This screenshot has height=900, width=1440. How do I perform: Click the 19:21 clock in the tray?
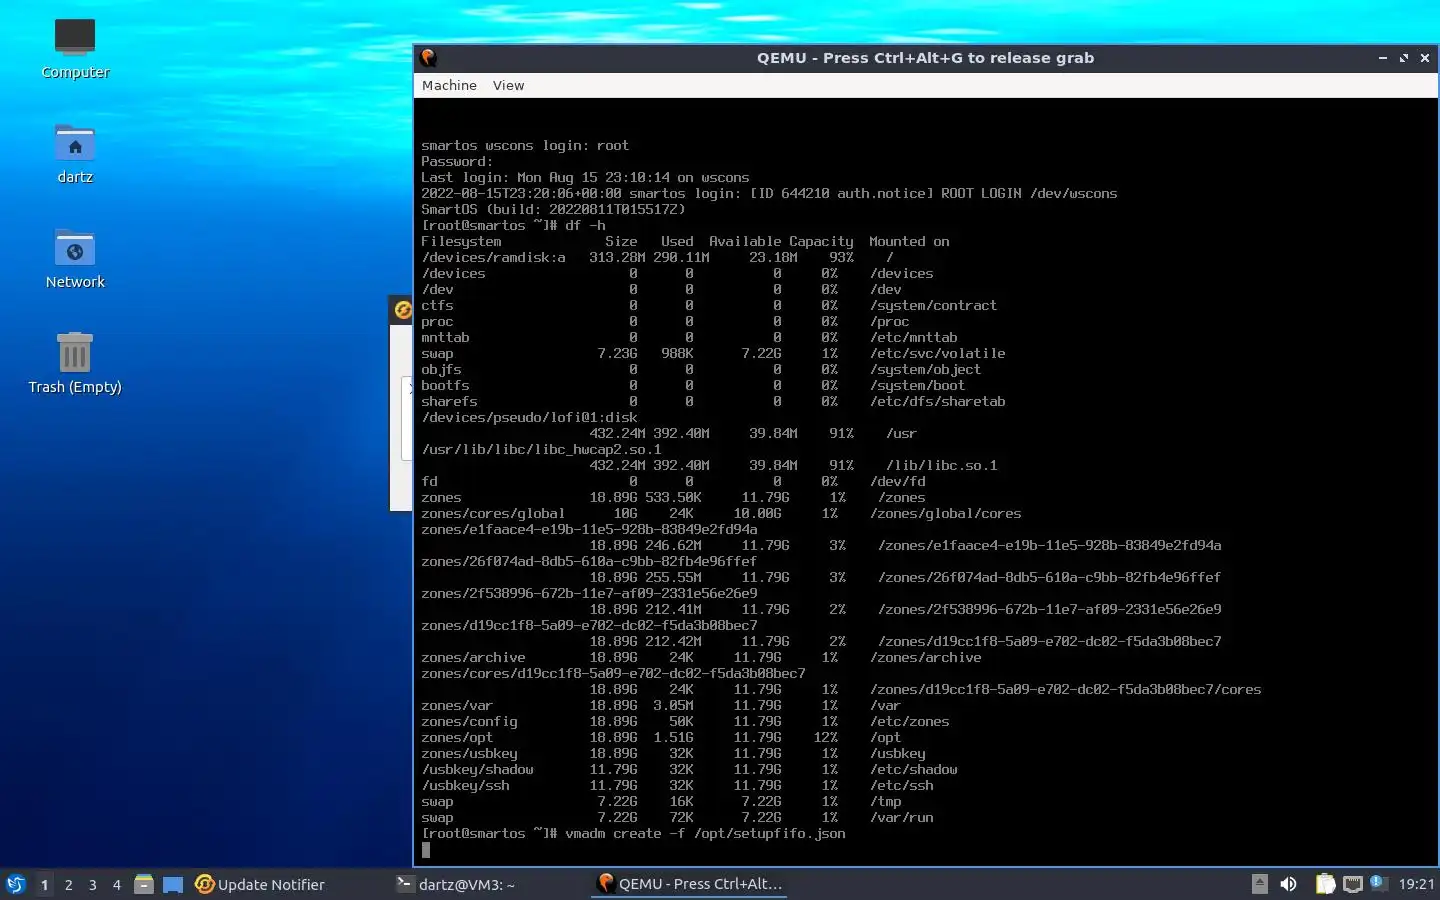click(1416, 884)
